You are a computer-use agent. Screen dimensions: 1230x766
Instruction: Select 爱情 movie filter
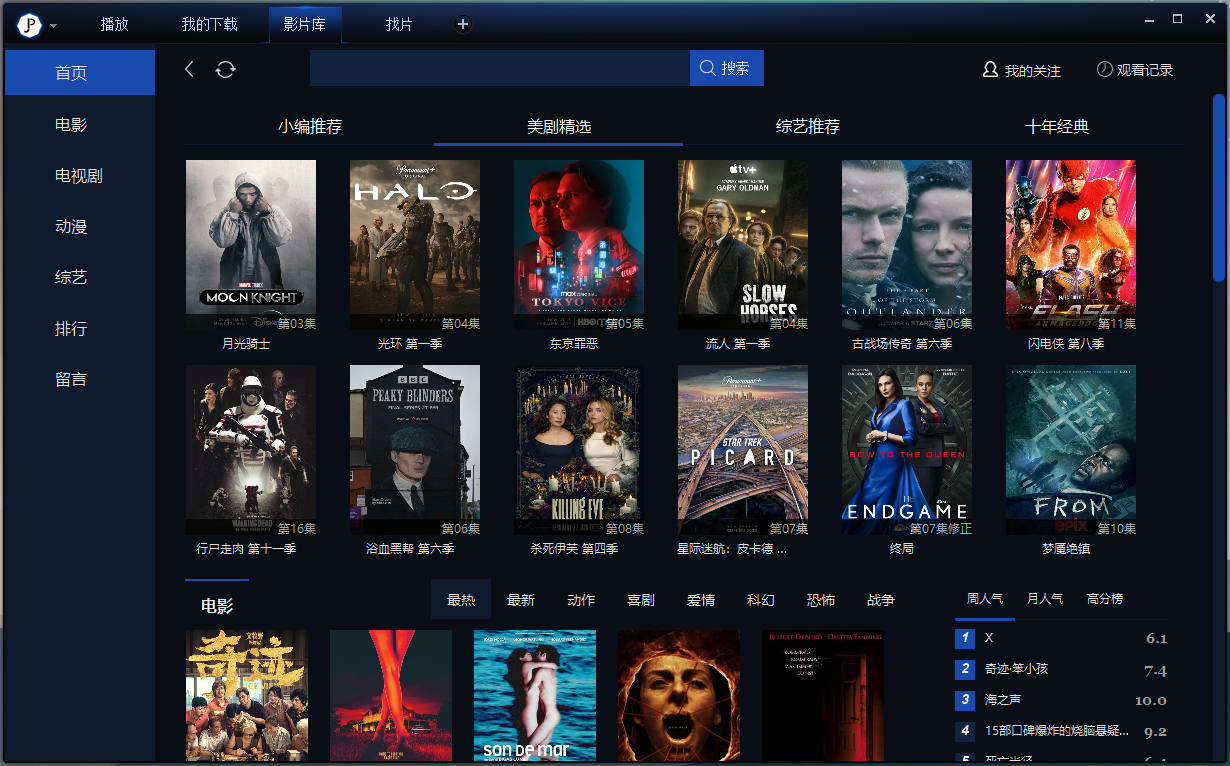click(701, 600)
